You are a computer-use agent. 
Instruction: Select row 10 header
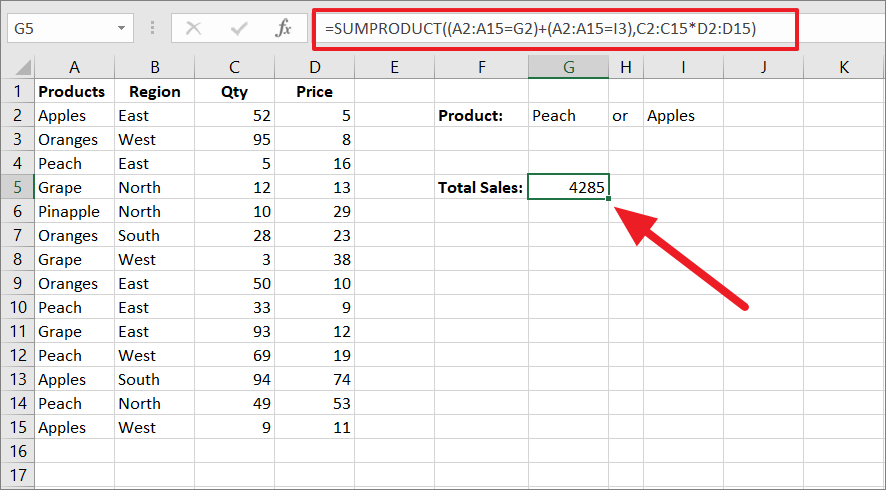point(18,307)
